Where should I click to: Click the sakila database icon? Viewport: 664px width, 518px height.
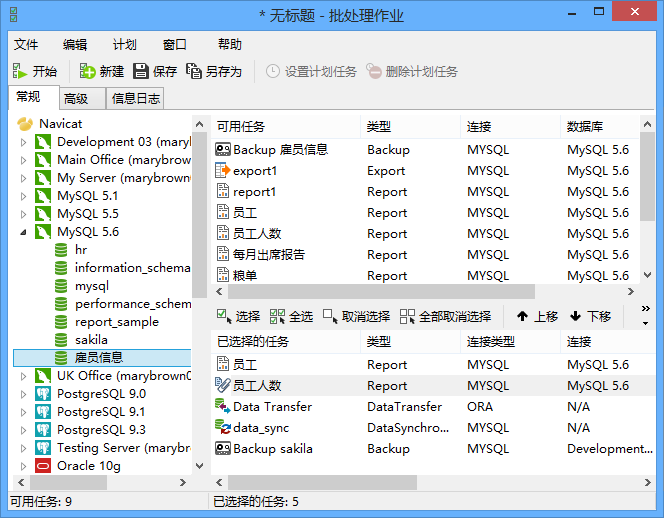[x=61, y=340]
